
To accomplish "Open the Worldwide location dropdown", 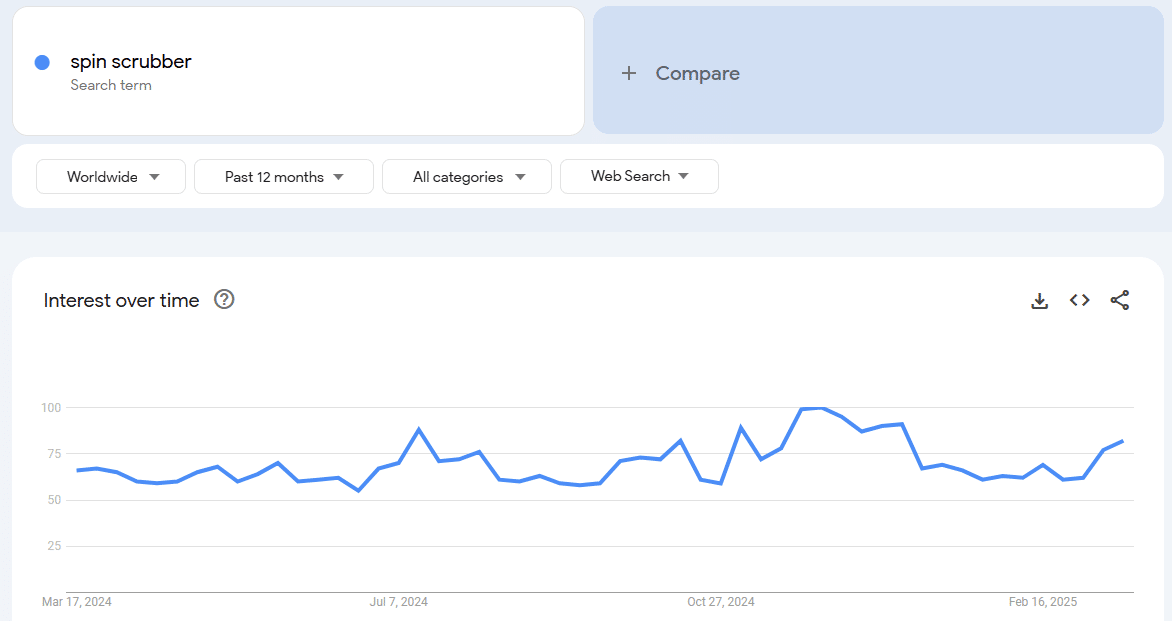I will click(x=110, y=176).
